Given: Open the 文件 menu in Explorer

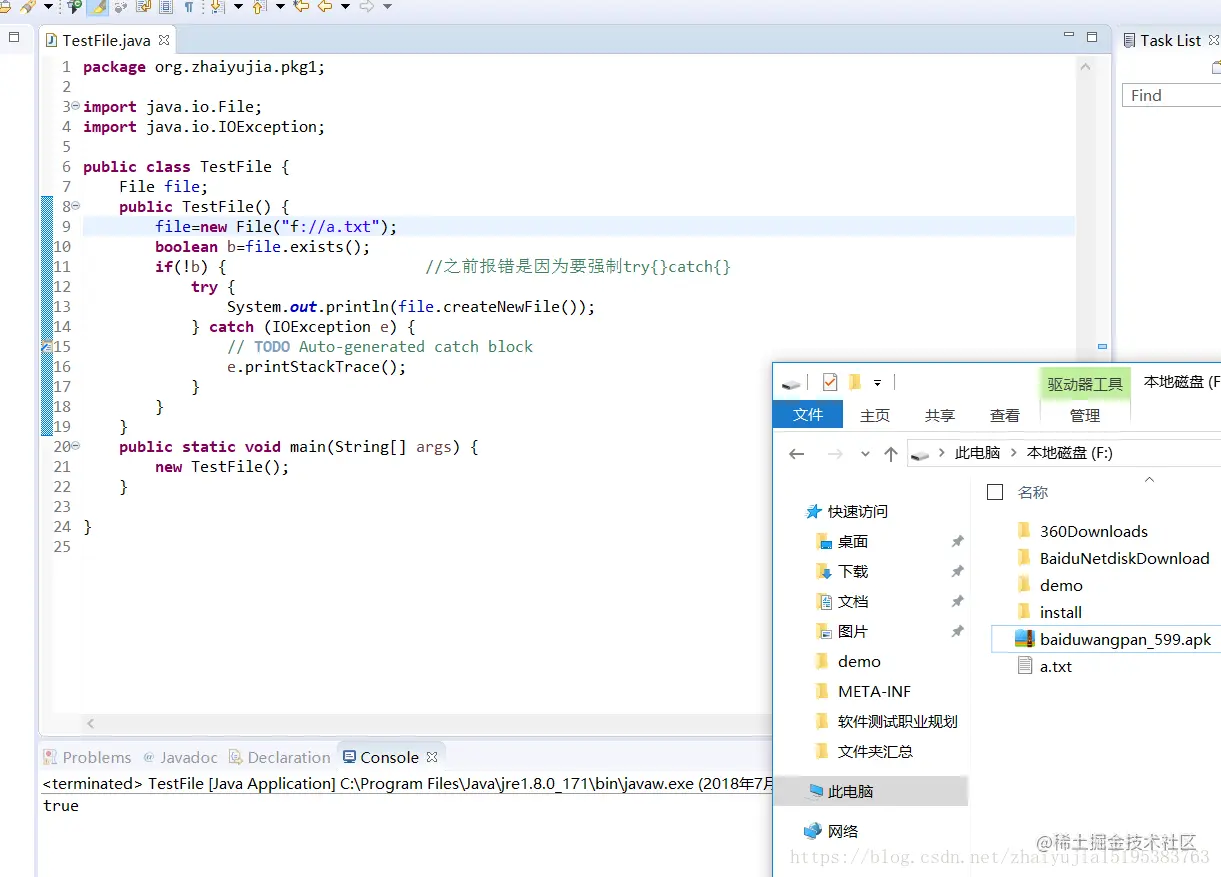Looking at the screenshot, I should (x=808, y=414).
